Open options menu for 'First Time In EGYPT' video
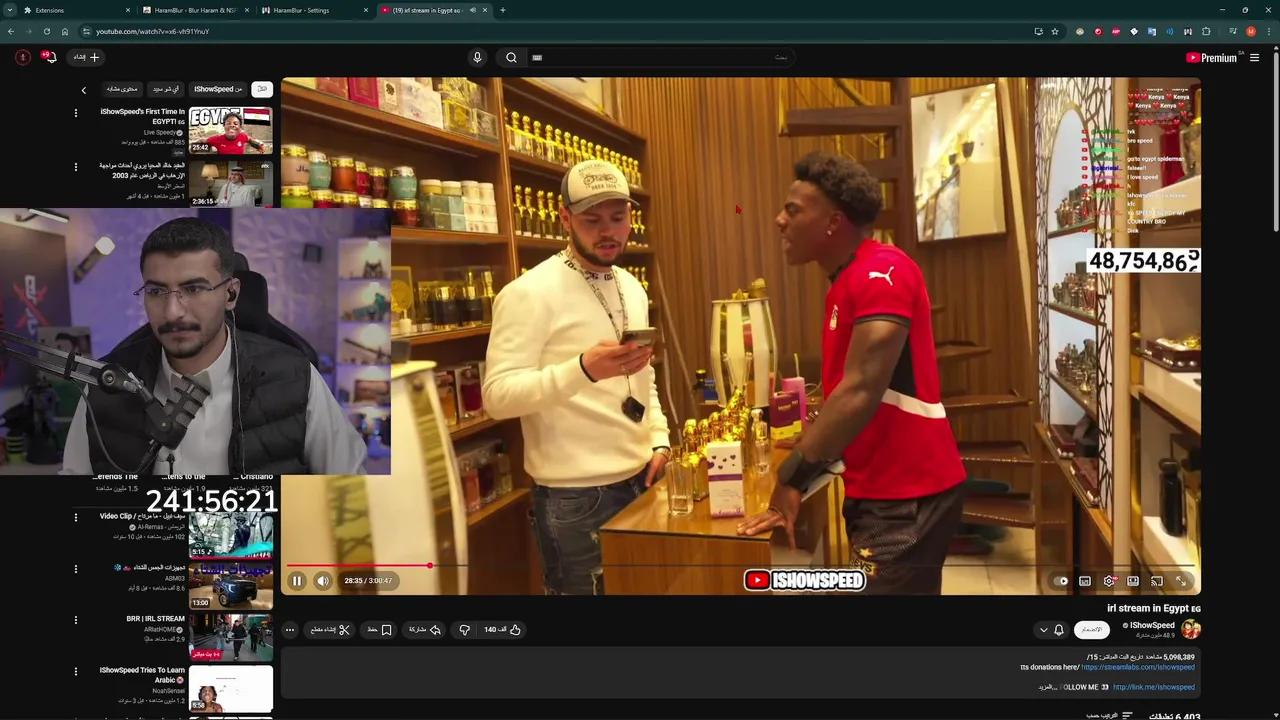Viewport: 1280px width, 720px height. 75,113
